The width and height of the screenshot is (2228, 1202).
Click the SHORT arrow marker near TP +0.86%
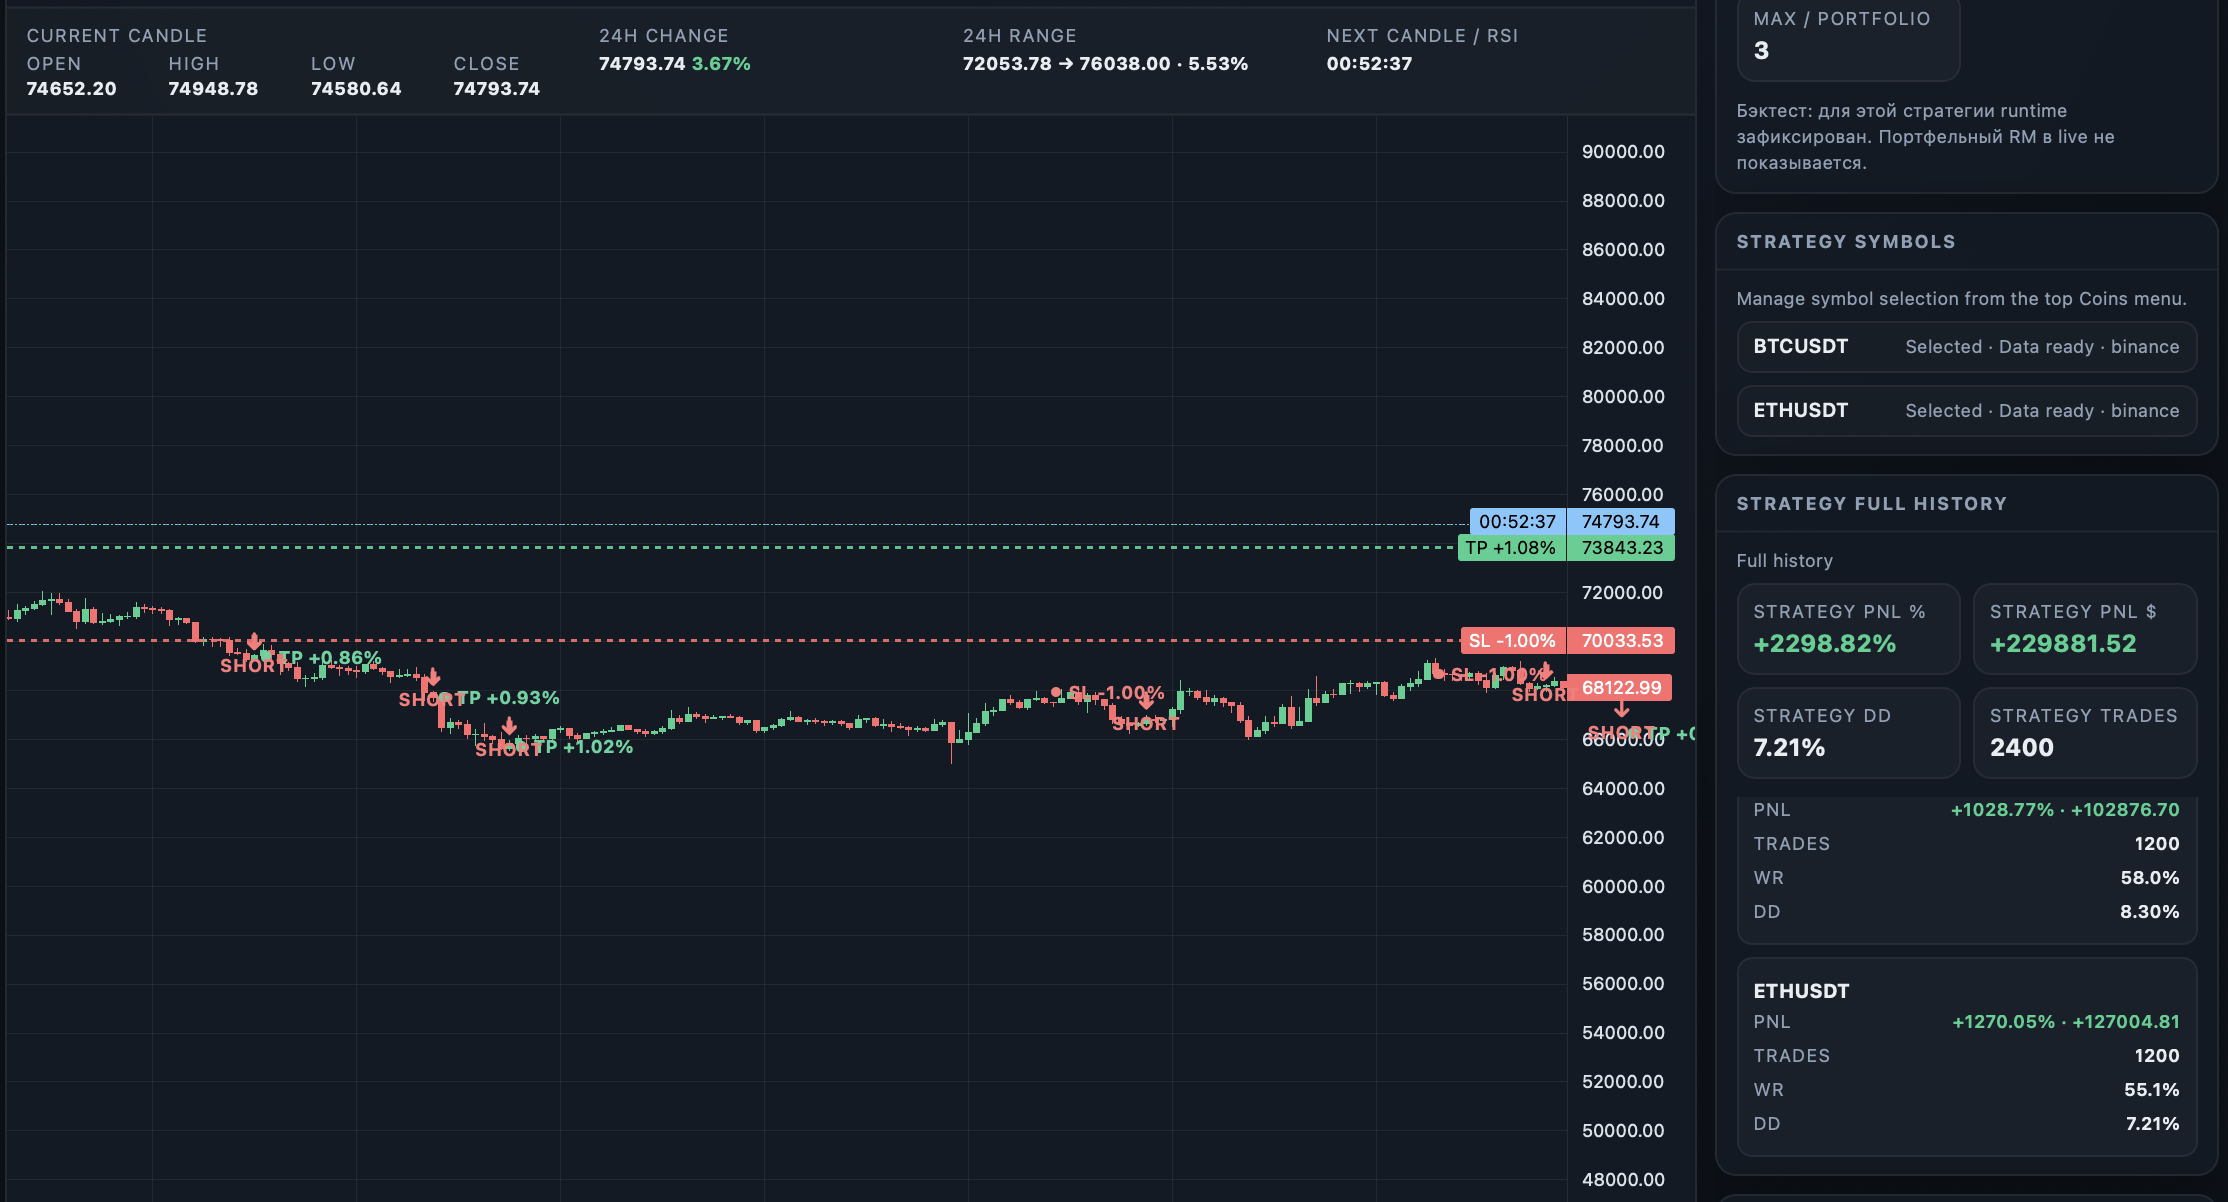pos(255,642)
